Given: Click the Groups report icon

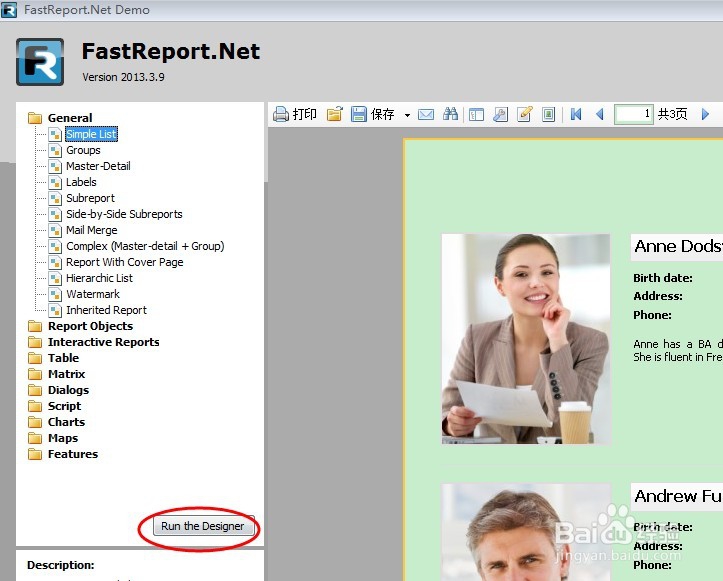Looking at the screenshot, I should (55, 150).
